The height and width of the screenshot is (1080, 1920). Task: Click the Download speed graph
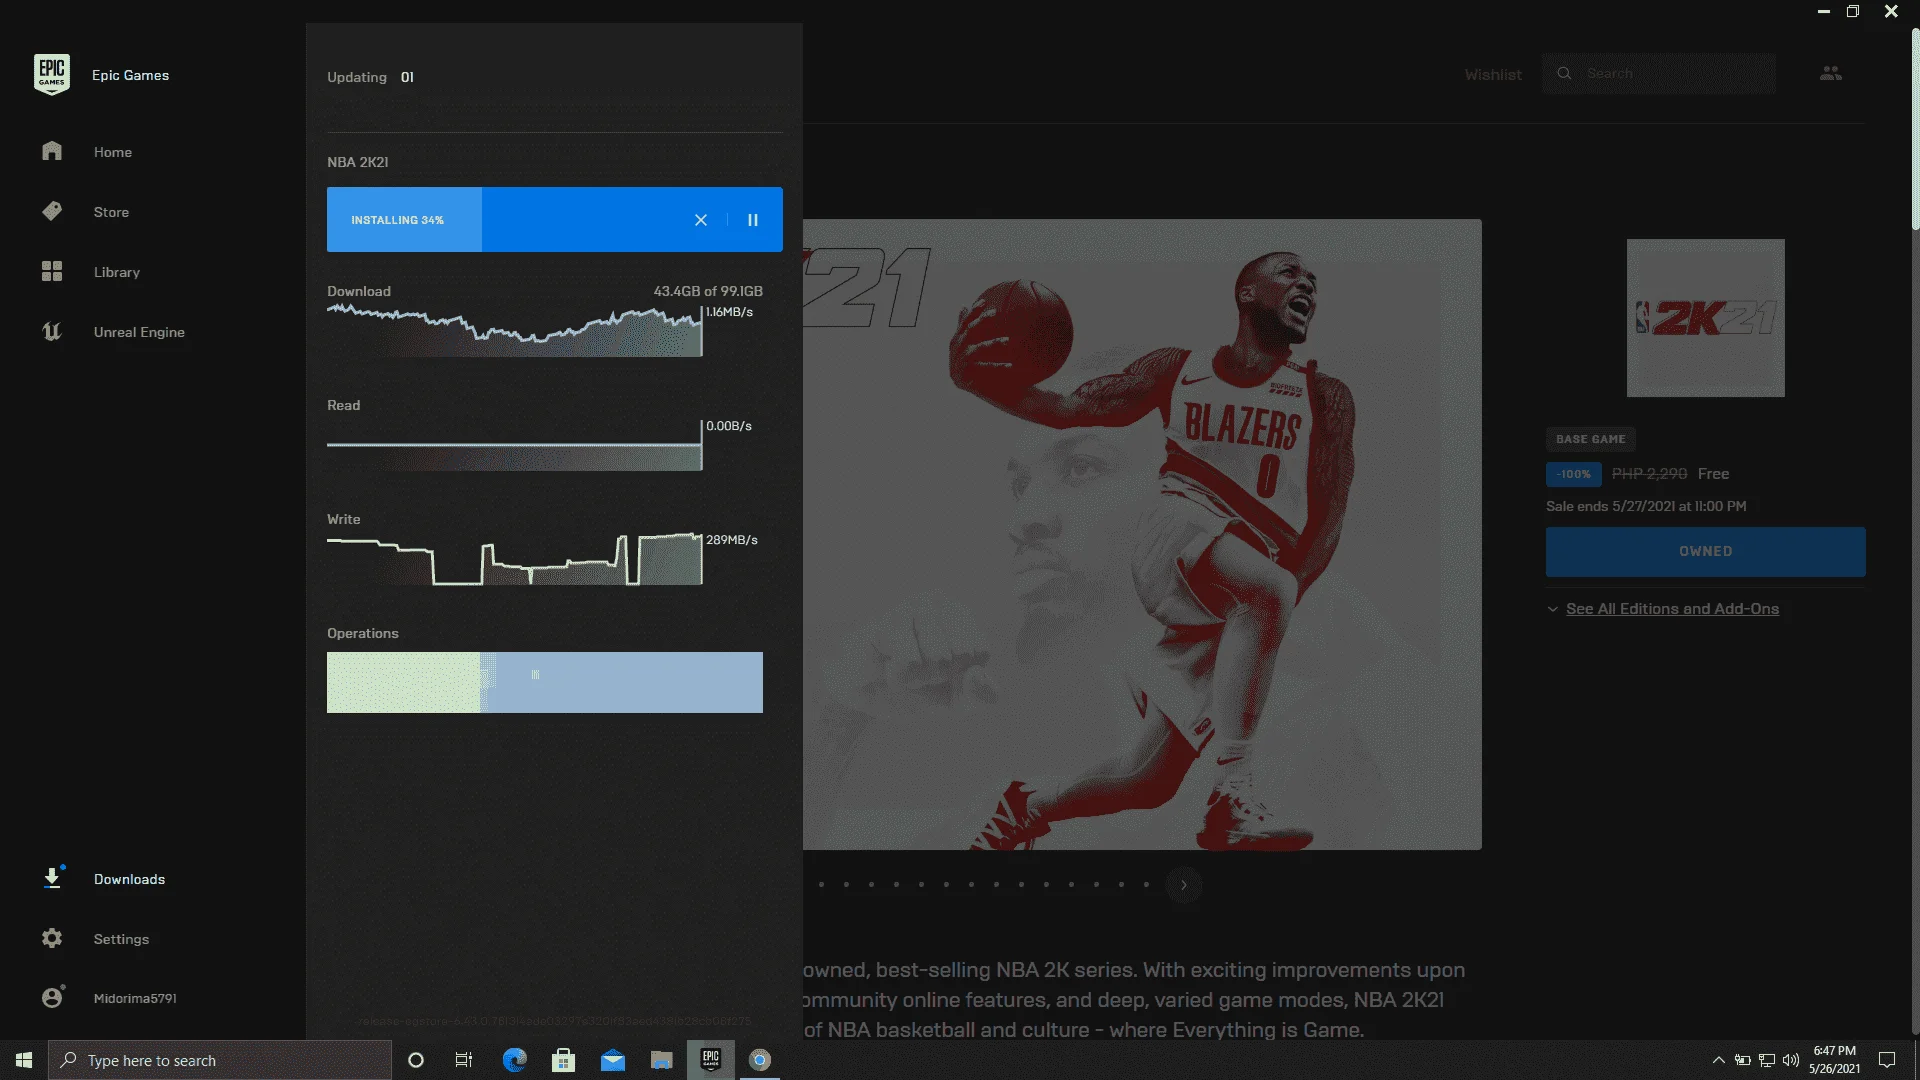coord(514,331)
